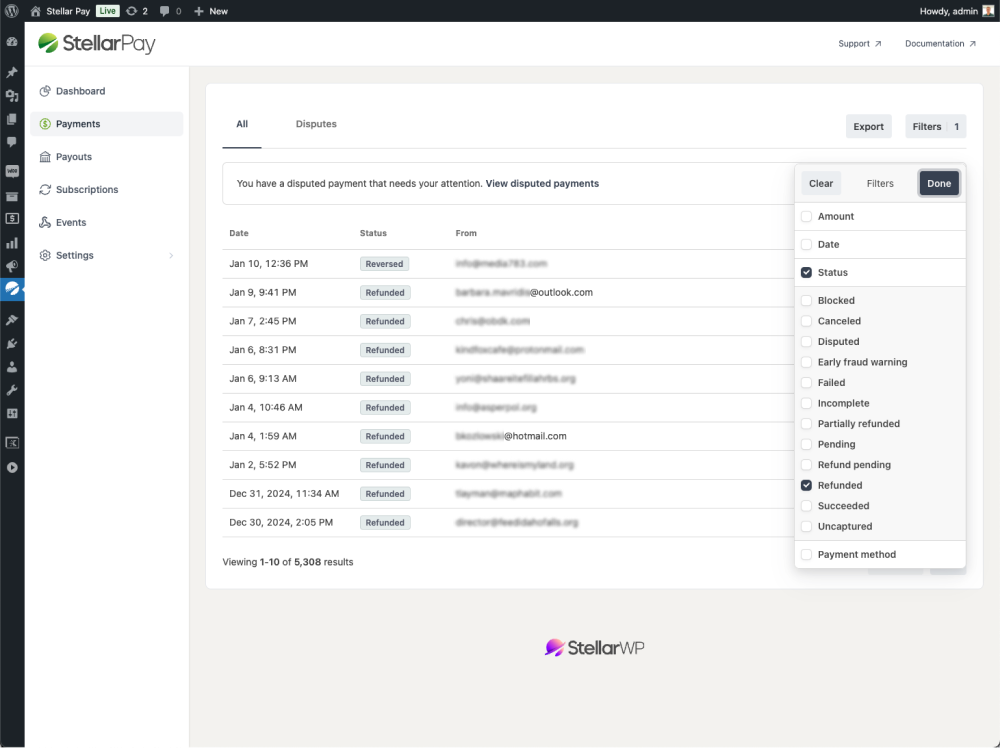Viewport: 1000px width, 748px height.
Task: Expand the Payment method filter
Action: point(806,555)
